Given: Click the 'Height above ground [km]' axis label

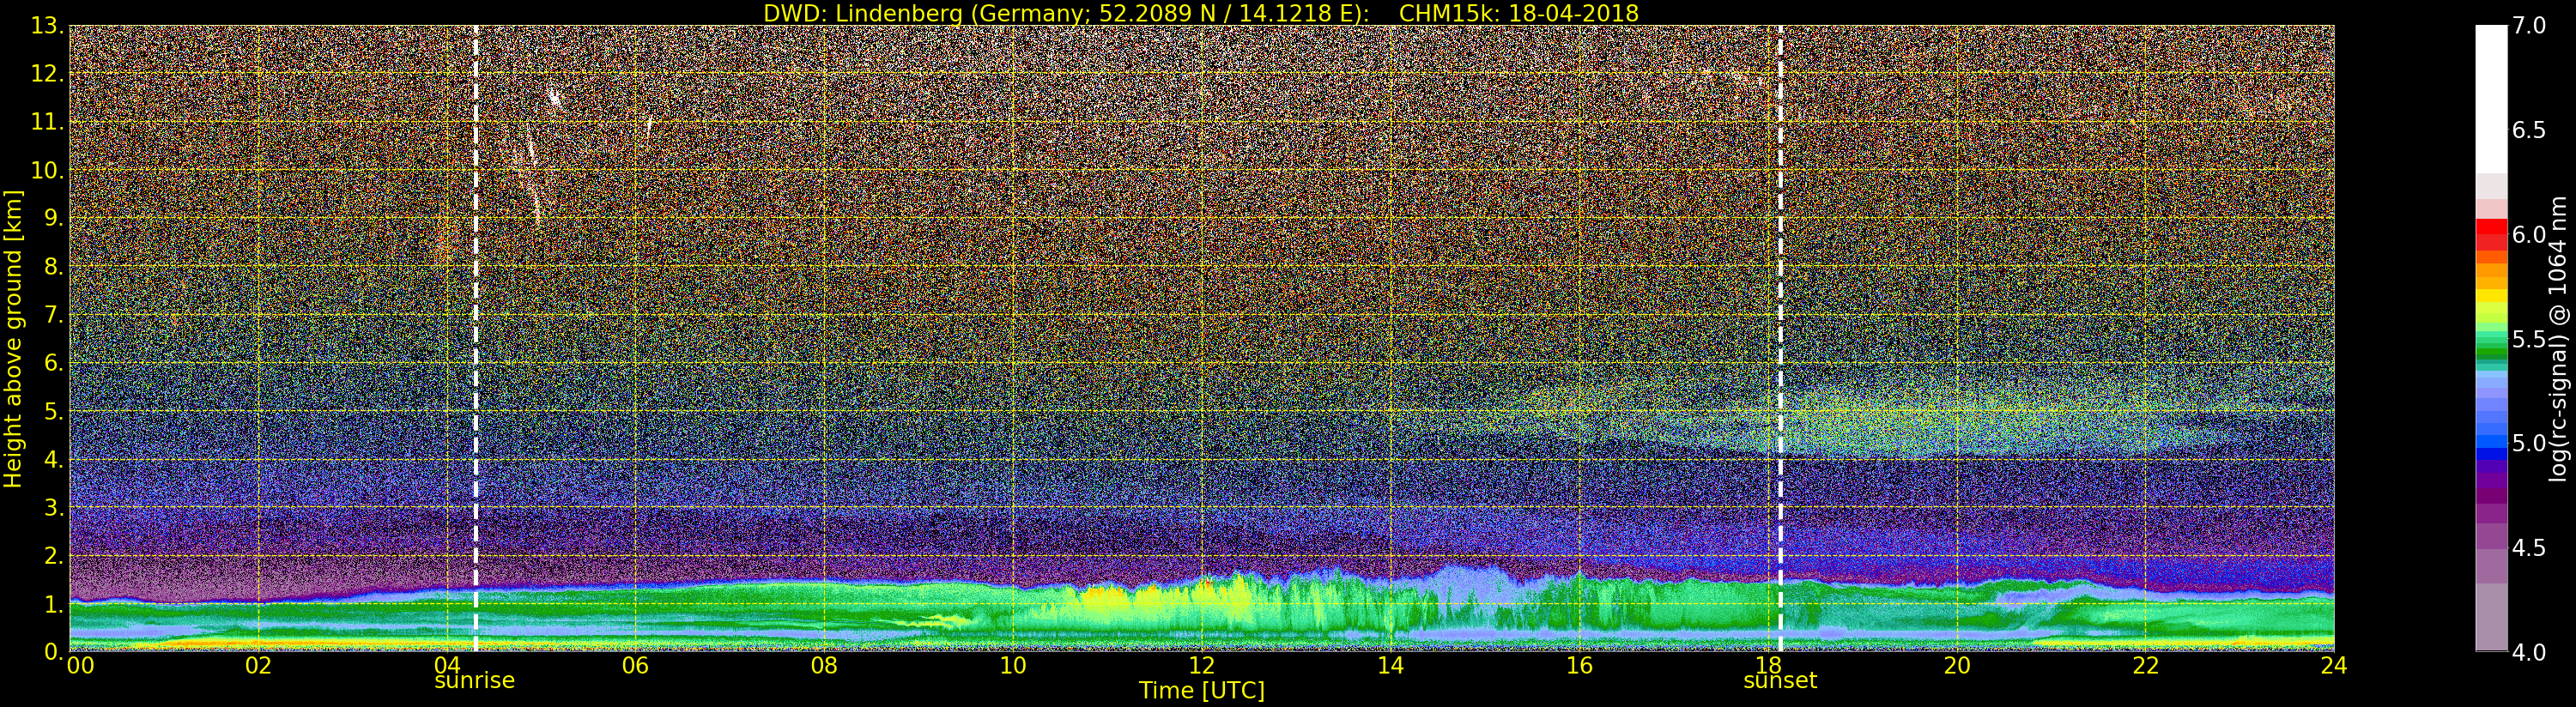Looking at the screenshot, I should (13, 339).
